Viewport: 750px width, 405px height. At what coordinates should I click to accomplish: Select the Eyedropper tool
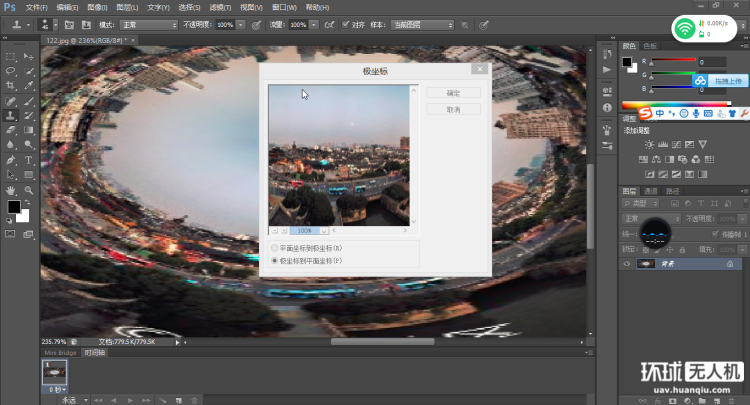pyautogui.click(x=29, y=86)
